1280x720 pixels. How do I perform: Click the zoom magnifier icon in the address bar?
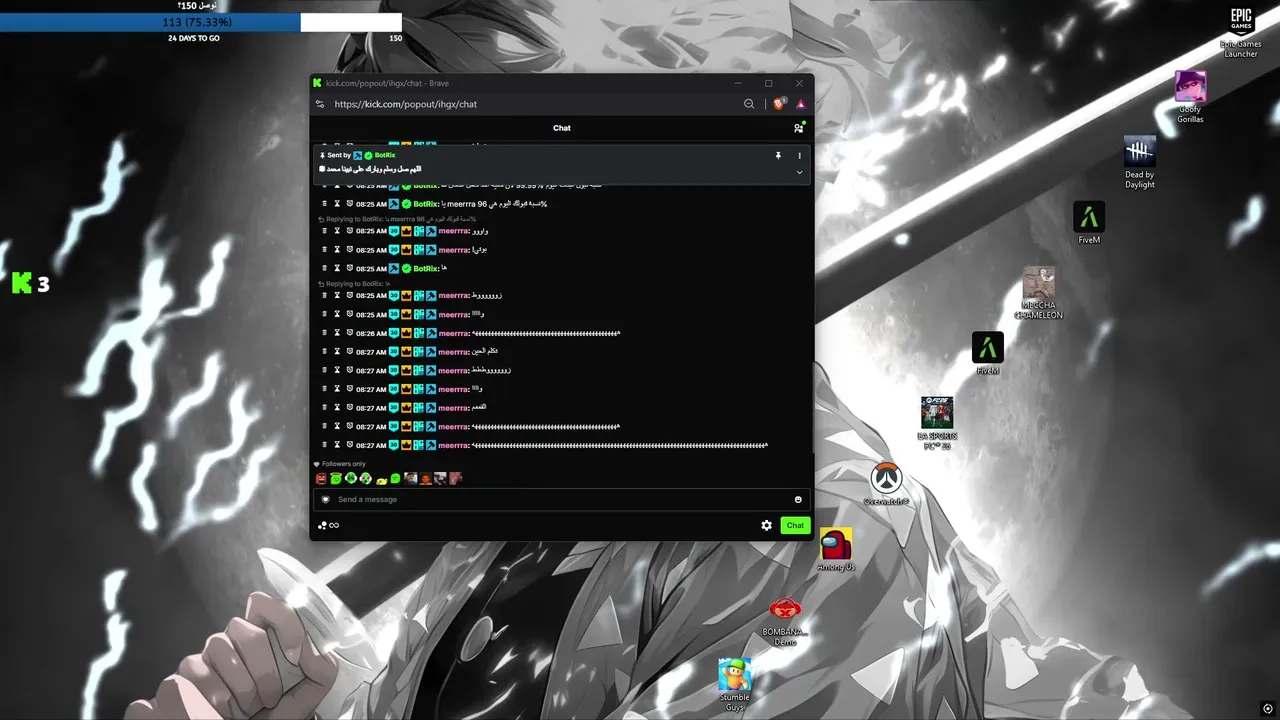click(749, 104)
